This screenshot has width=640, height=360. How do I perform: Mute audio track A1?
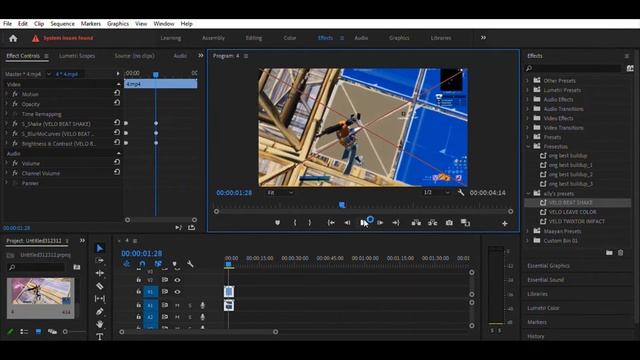(x=177, y=305)
